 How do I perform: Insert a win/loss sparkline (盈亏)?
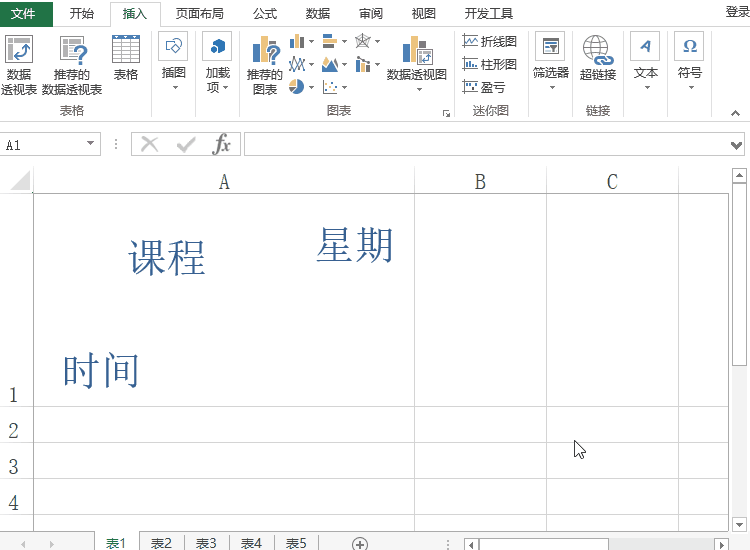(x=484, y=87)
